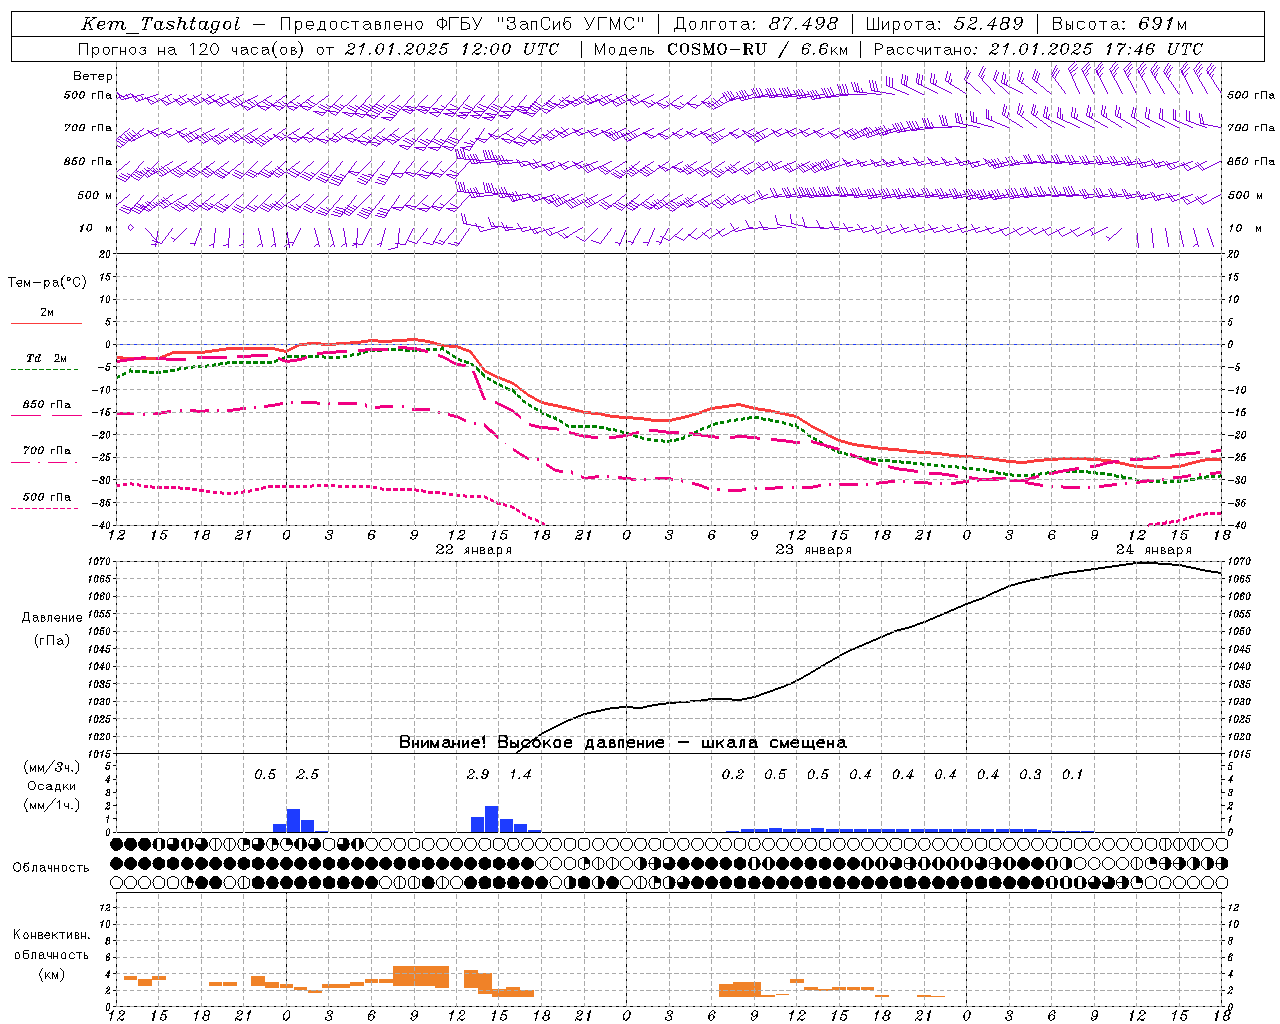Click the 2.9 precipitation total value
The height and width of the screenshot is (1024, 1280).
478,775
